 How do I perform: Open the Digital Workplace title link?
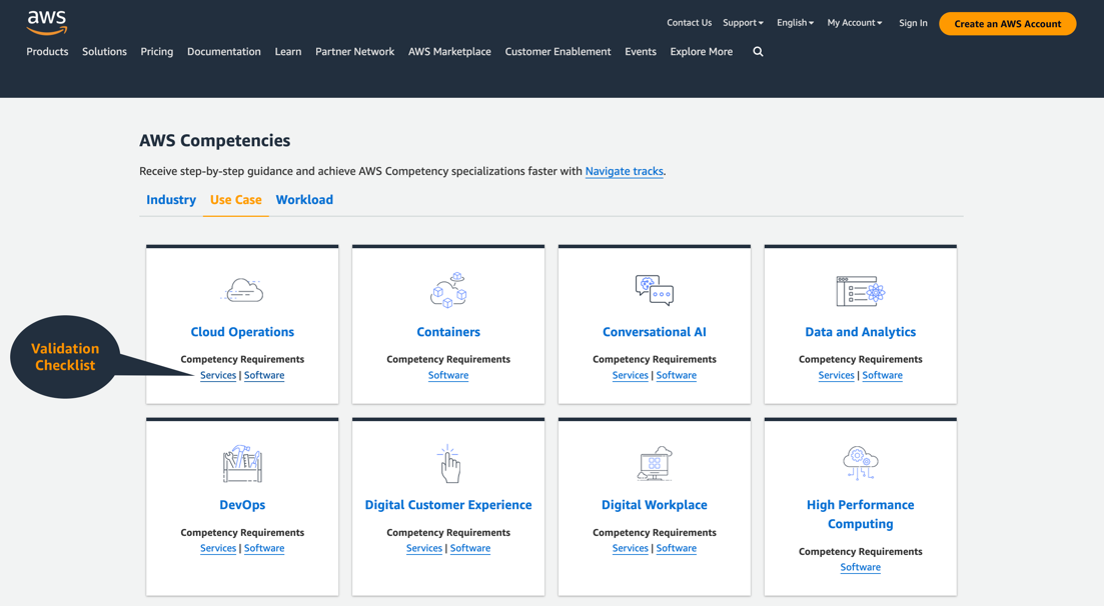point(654,505)
